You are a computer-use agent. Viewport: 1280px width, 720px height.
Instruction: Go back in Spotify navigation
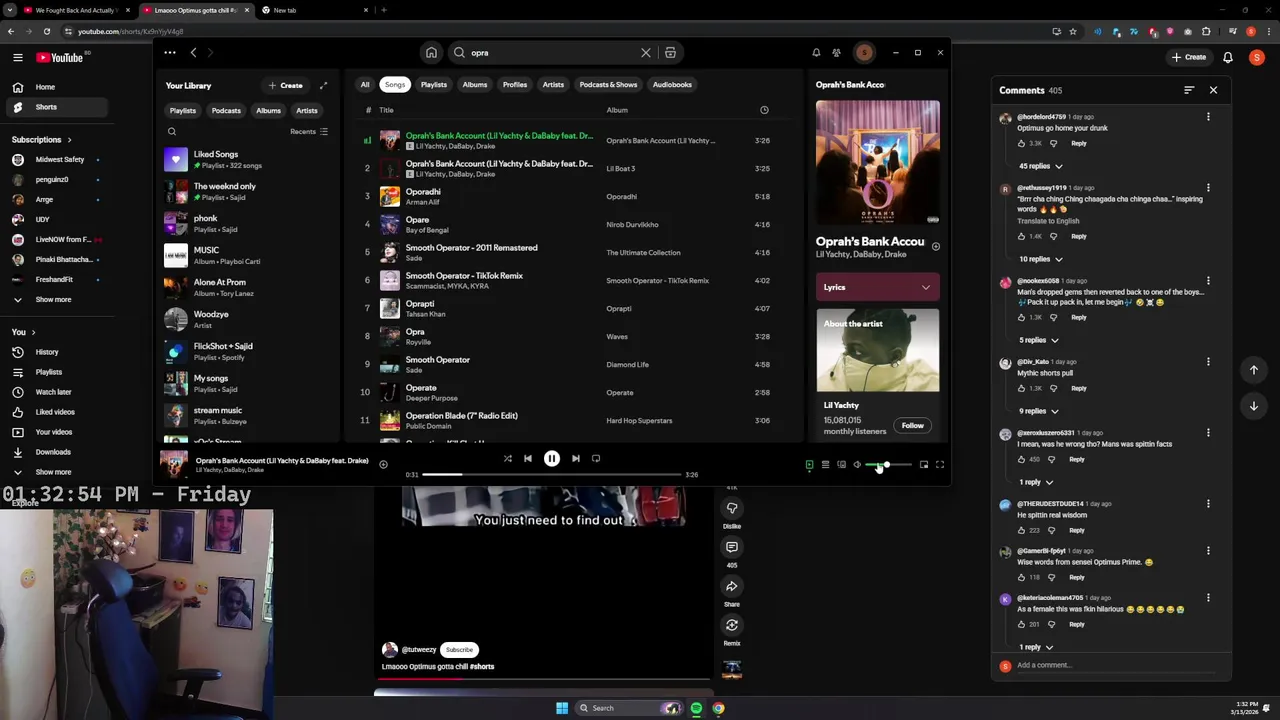click(x=193, y=53)
